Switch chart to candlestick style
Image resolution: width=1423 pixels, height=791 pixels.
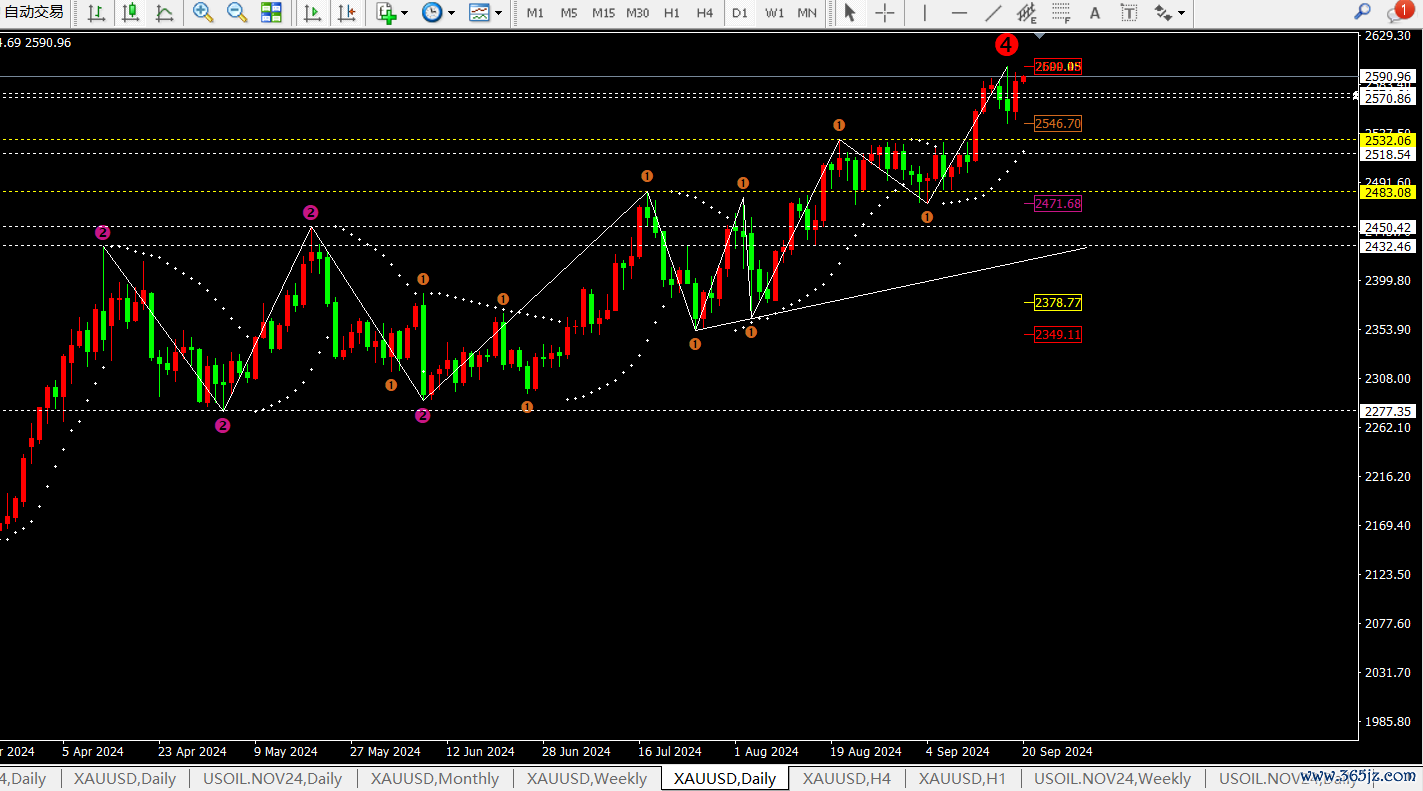[x=130, y=13]
